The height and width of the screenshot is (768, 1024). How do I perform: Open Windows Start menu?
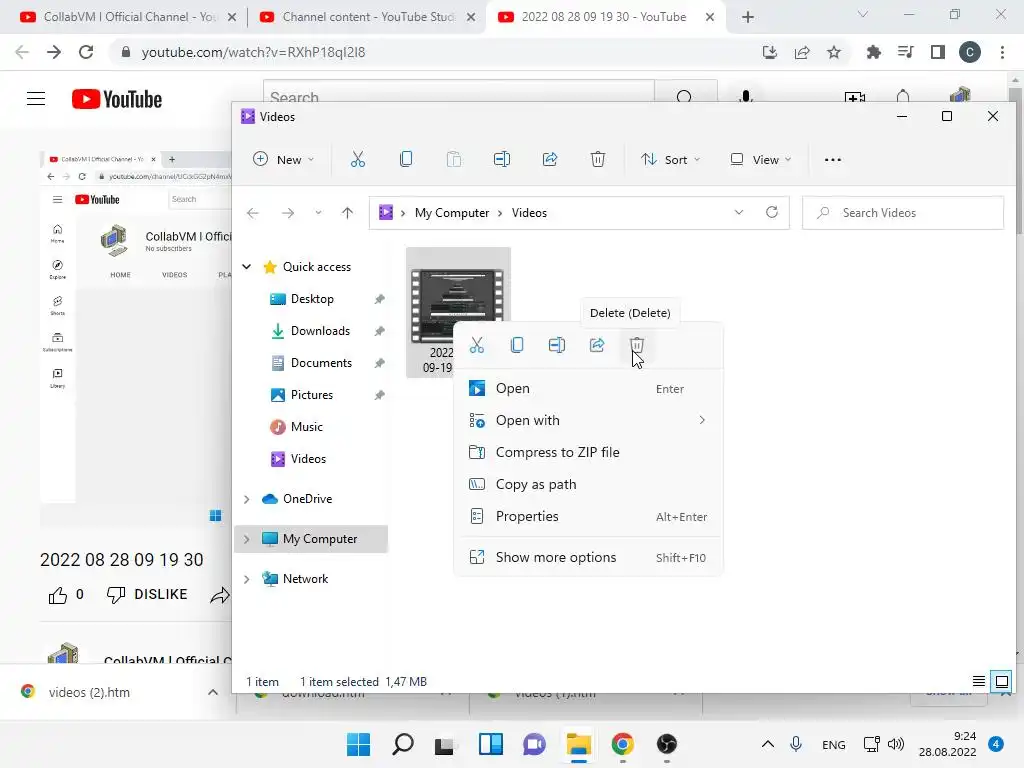tap(359, 744)
